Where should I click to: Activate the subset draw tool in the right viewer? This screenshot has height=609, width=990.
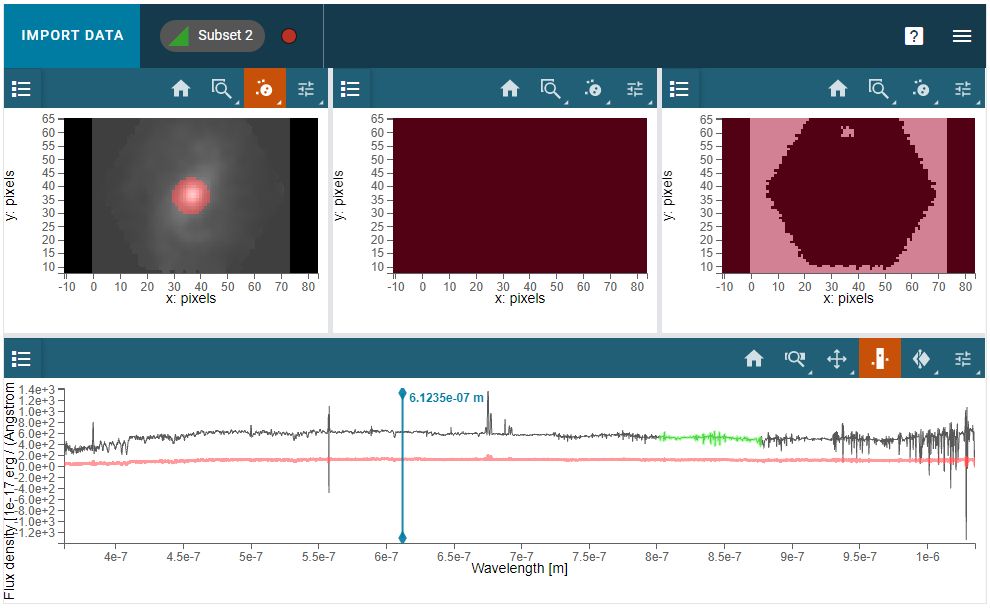tap(920, 88)
